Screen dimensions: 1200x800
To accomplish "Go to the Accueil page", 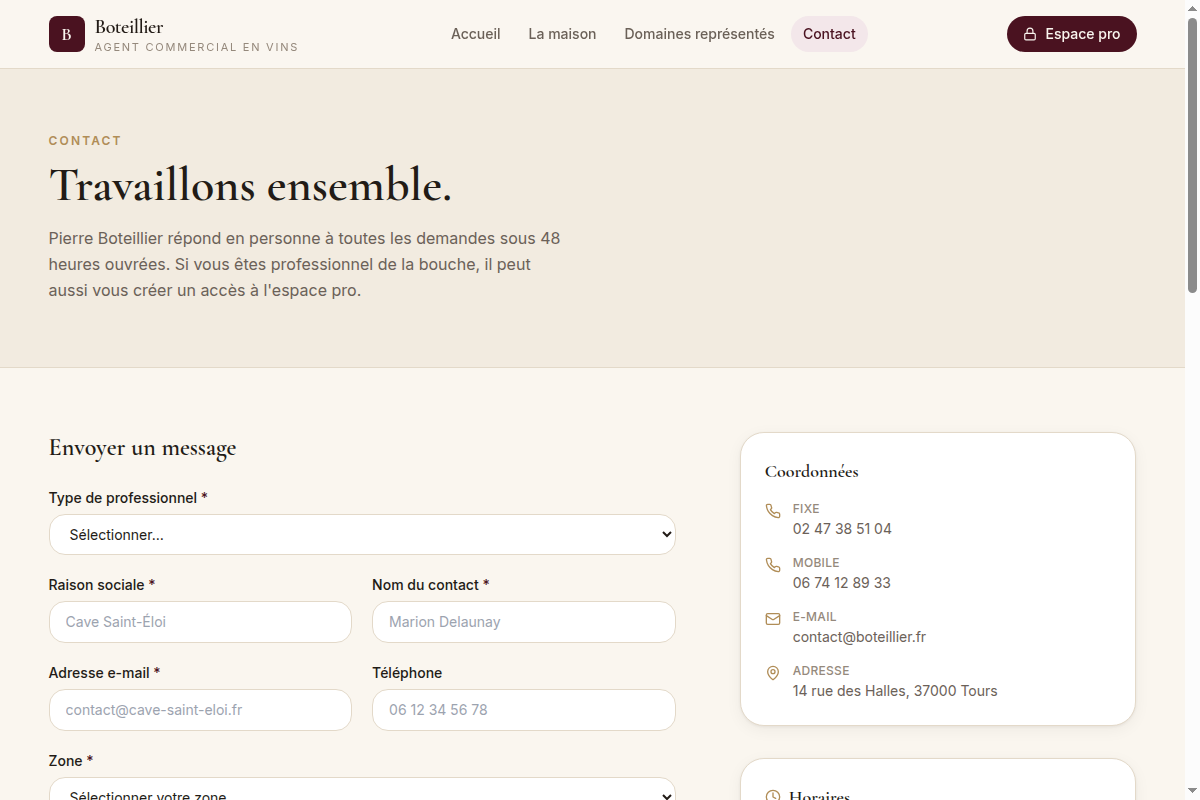I will 476,34.
